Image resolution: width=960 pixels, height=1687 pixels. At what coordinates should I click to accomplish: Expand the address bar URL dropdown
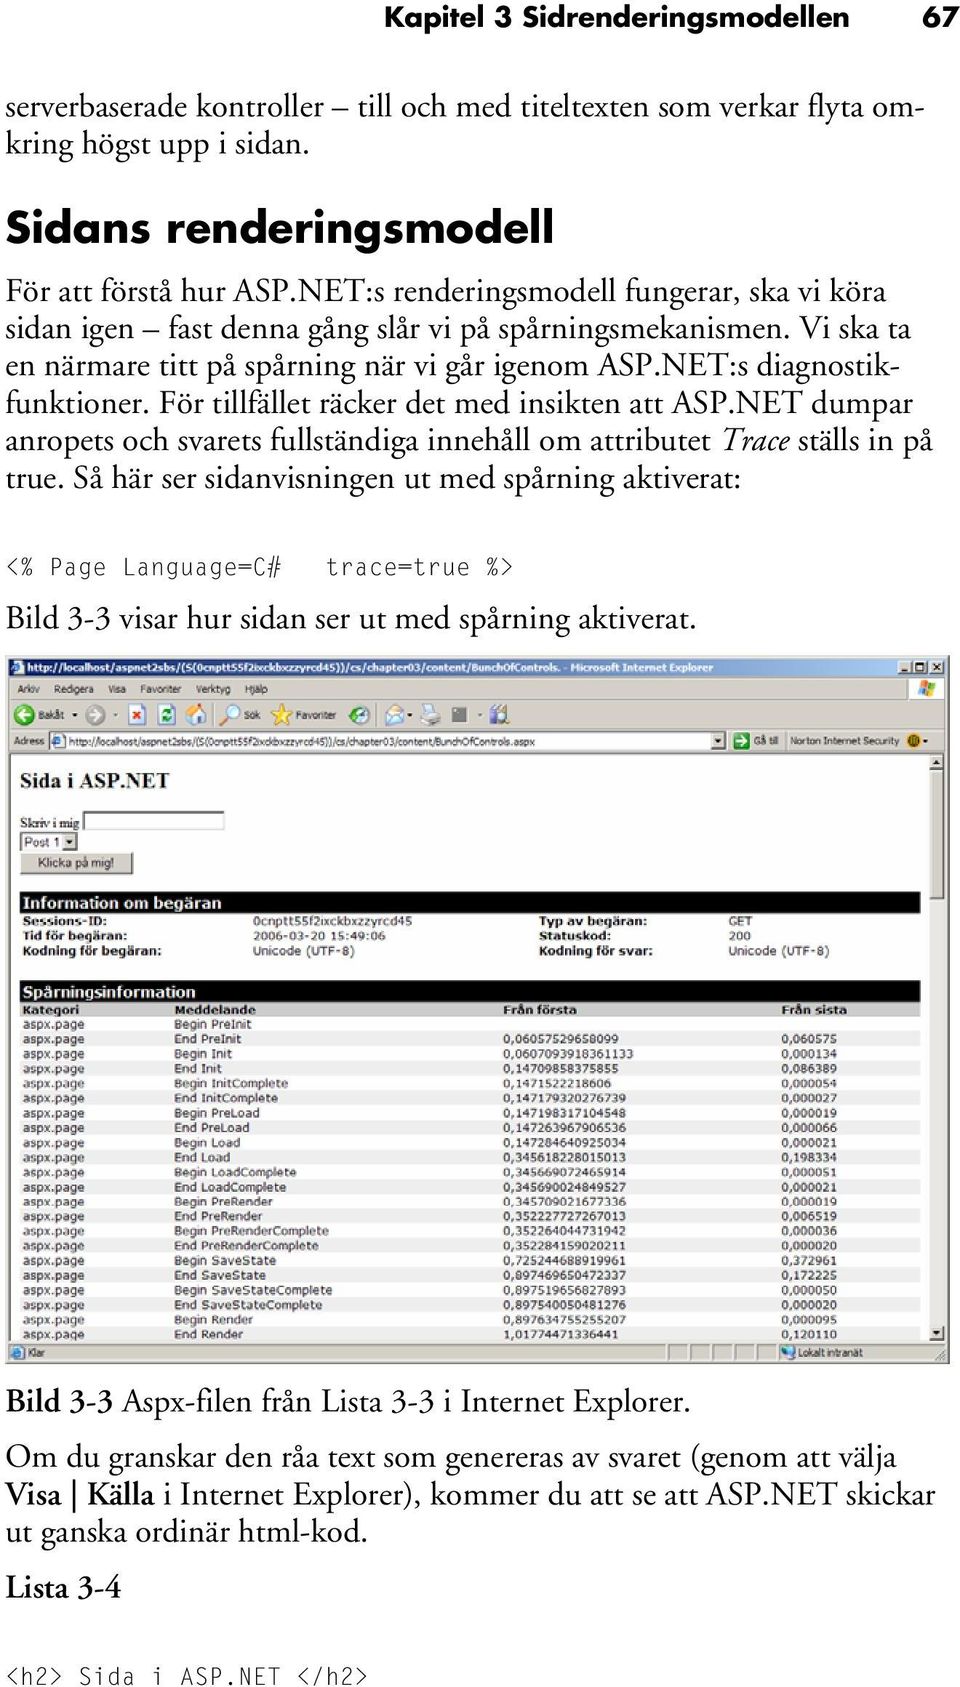pos(718,741)
